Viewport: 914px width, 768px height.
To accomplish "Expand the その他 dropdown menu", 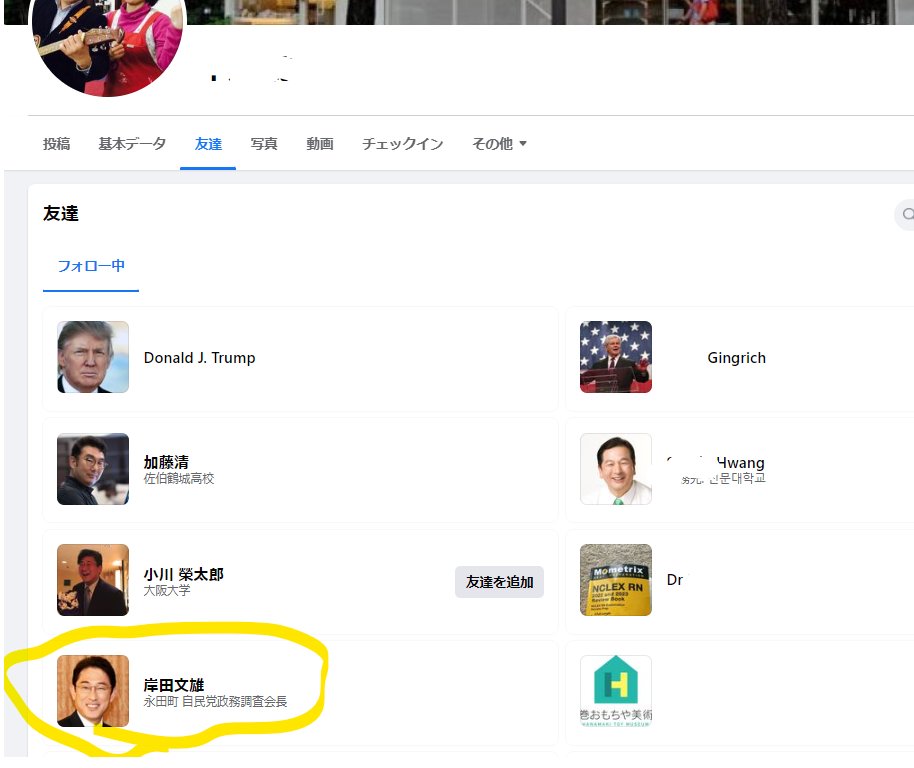I will (500, 143).
